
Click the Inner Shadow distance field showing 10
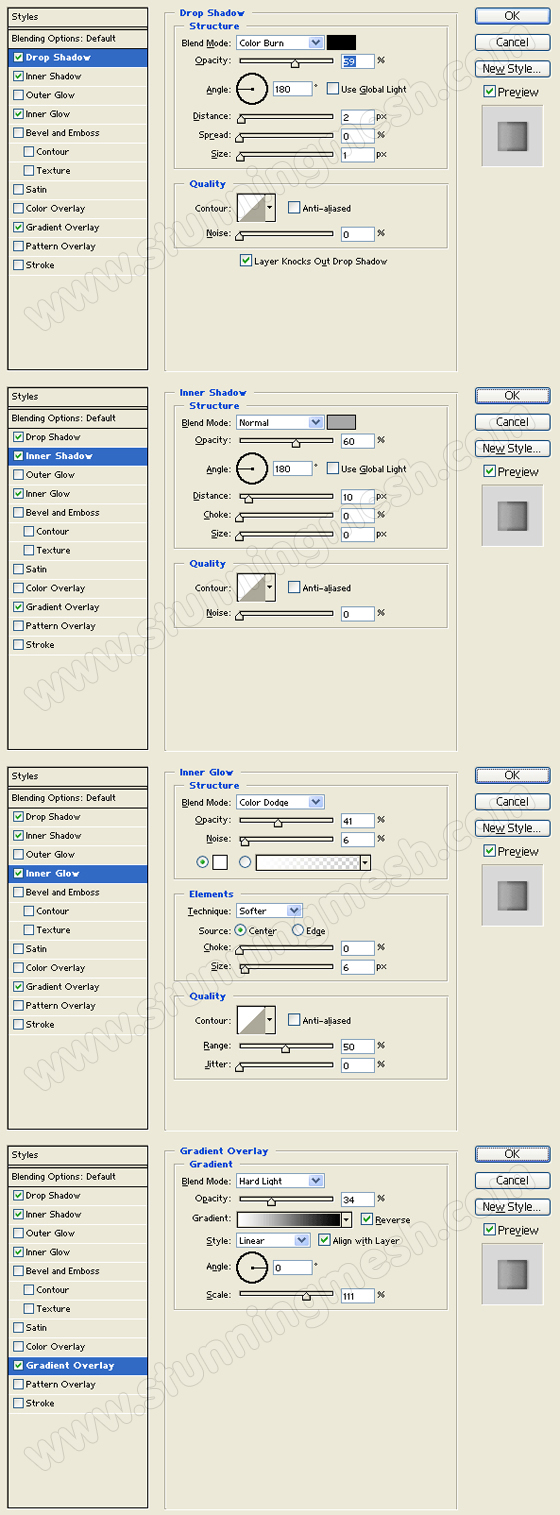[357, 496]
